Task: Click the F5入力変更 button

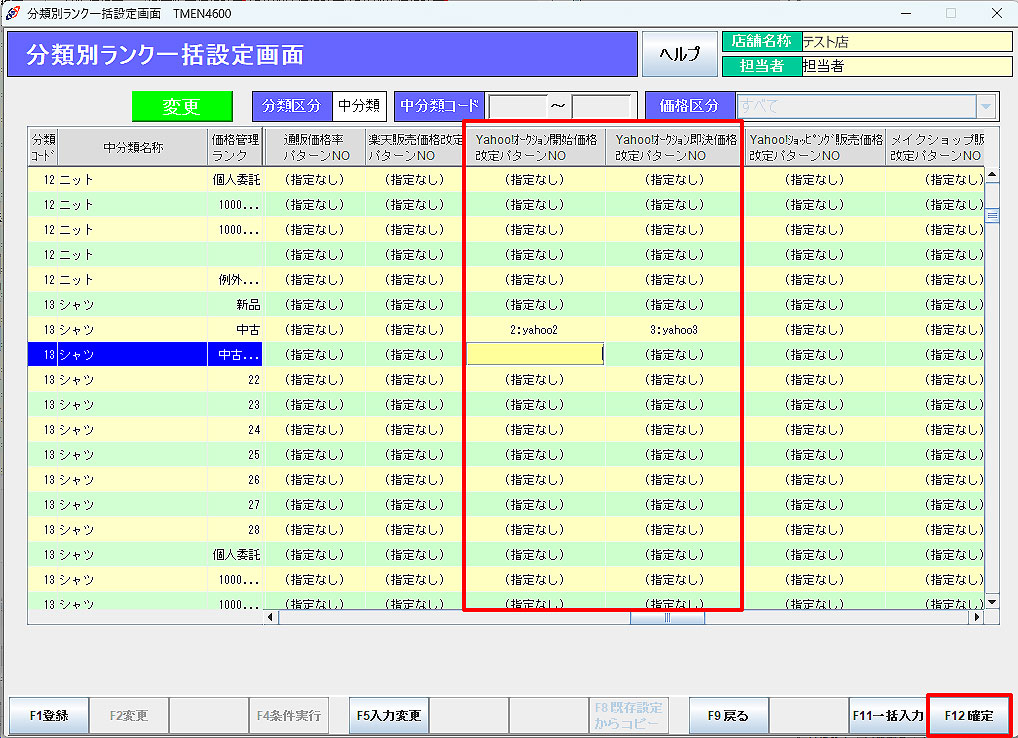Action: tap(388, 716)
